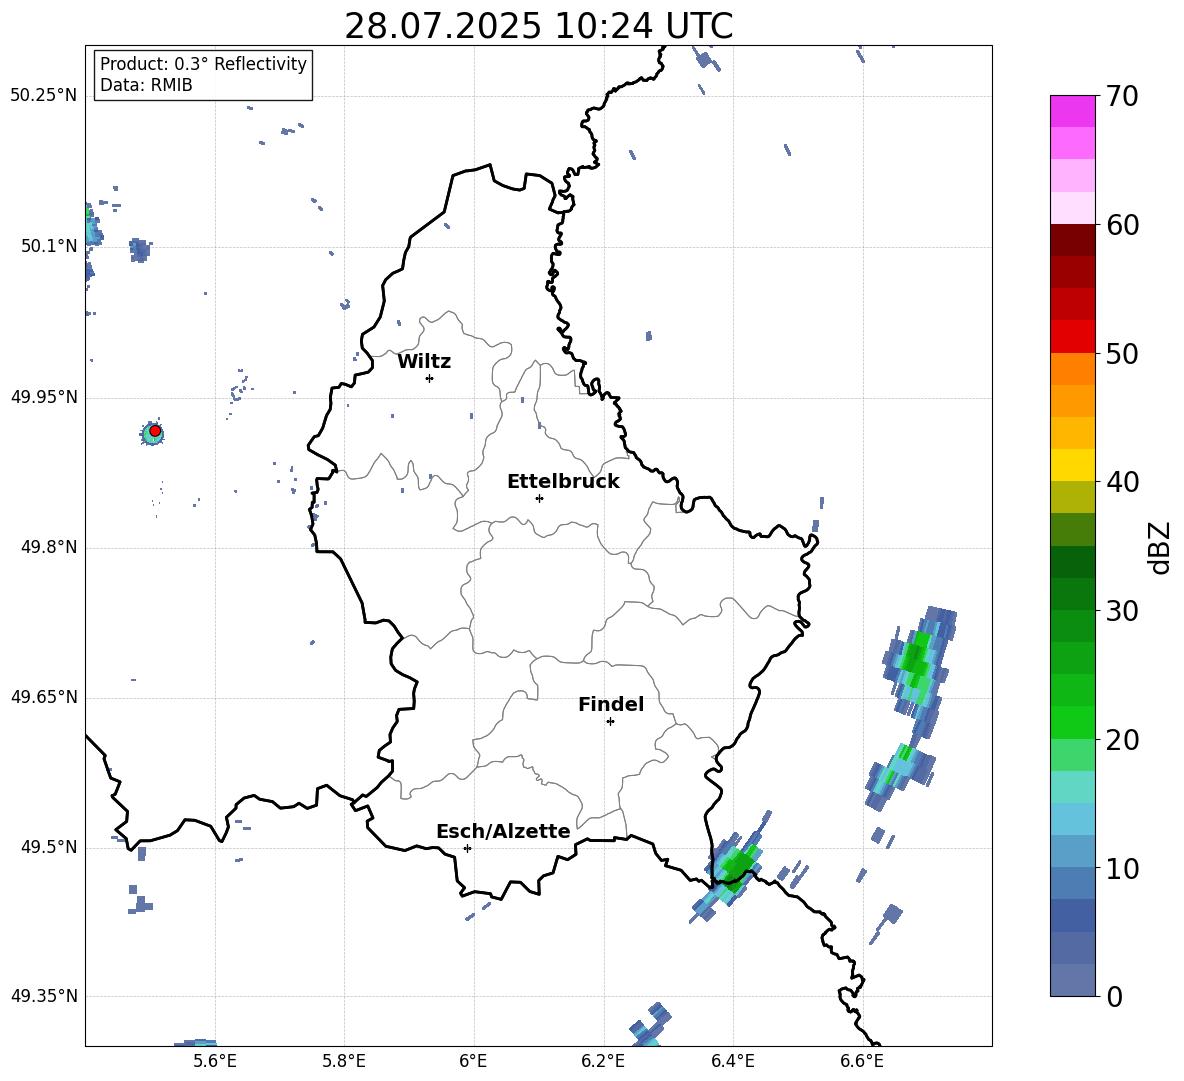1184x1081 pixels.
Task: Click the colorbar tick label 10
Action: point(1121,869)
